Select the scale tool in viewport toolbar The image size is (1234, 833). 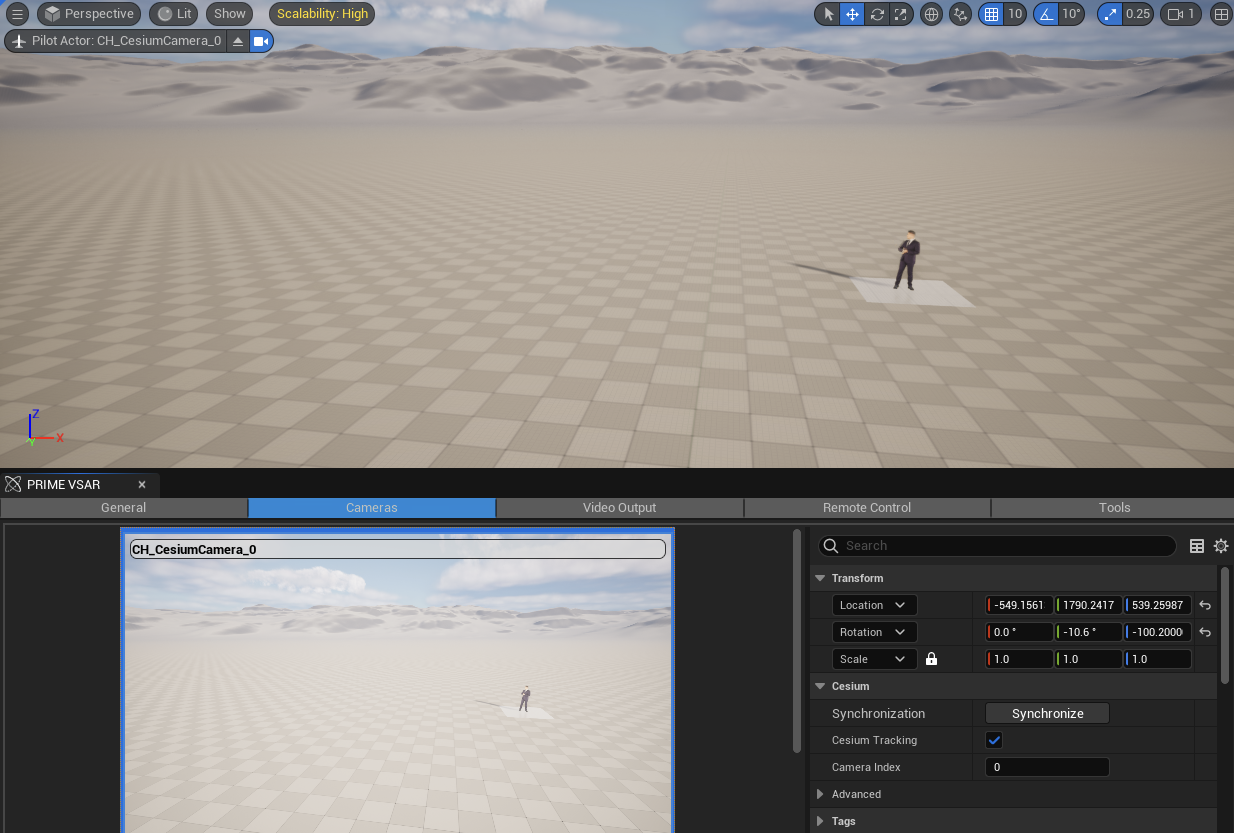pyautogui.click(x=901, y=14)
